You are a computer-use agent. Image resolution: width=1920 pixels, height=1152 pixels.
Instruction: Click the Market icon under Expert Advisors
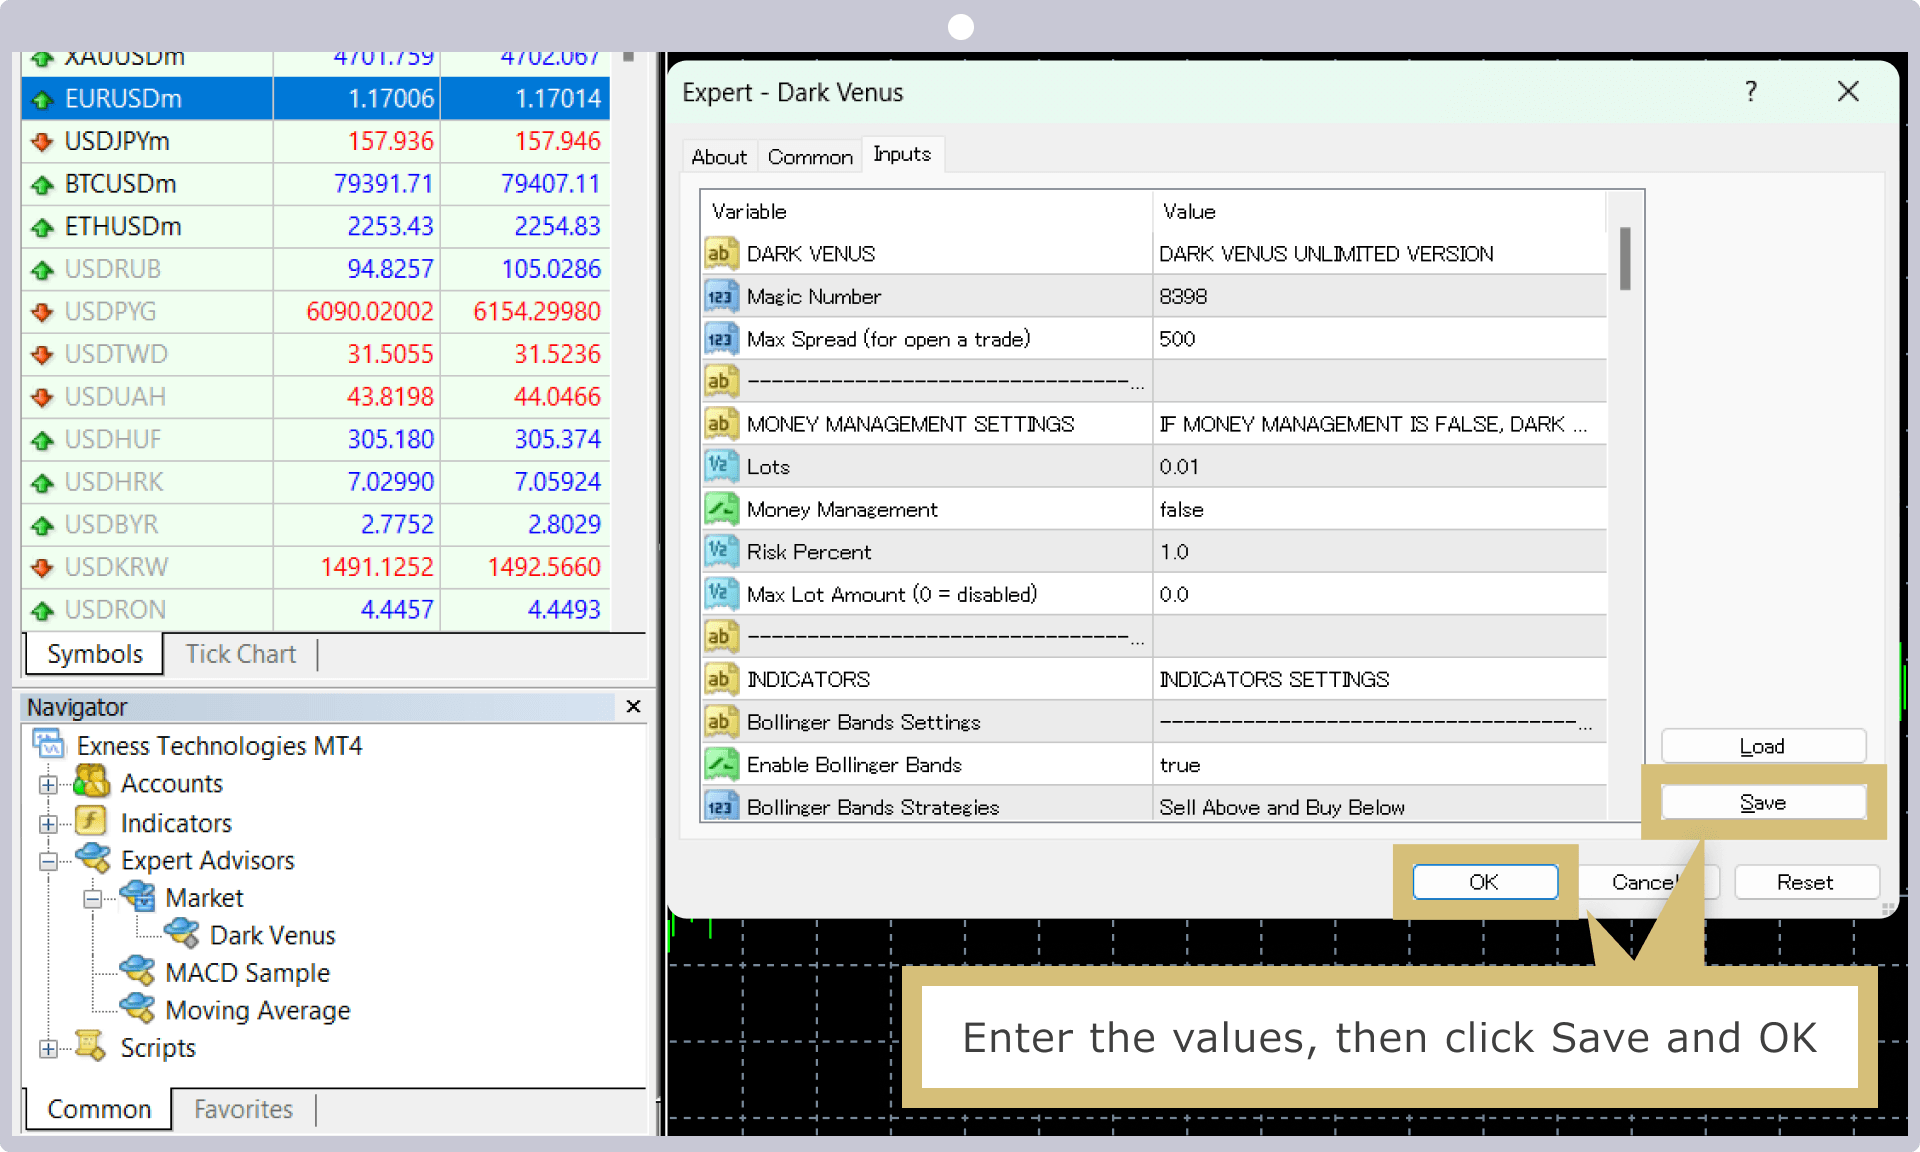pyautogui.click(x=138, y=897)
